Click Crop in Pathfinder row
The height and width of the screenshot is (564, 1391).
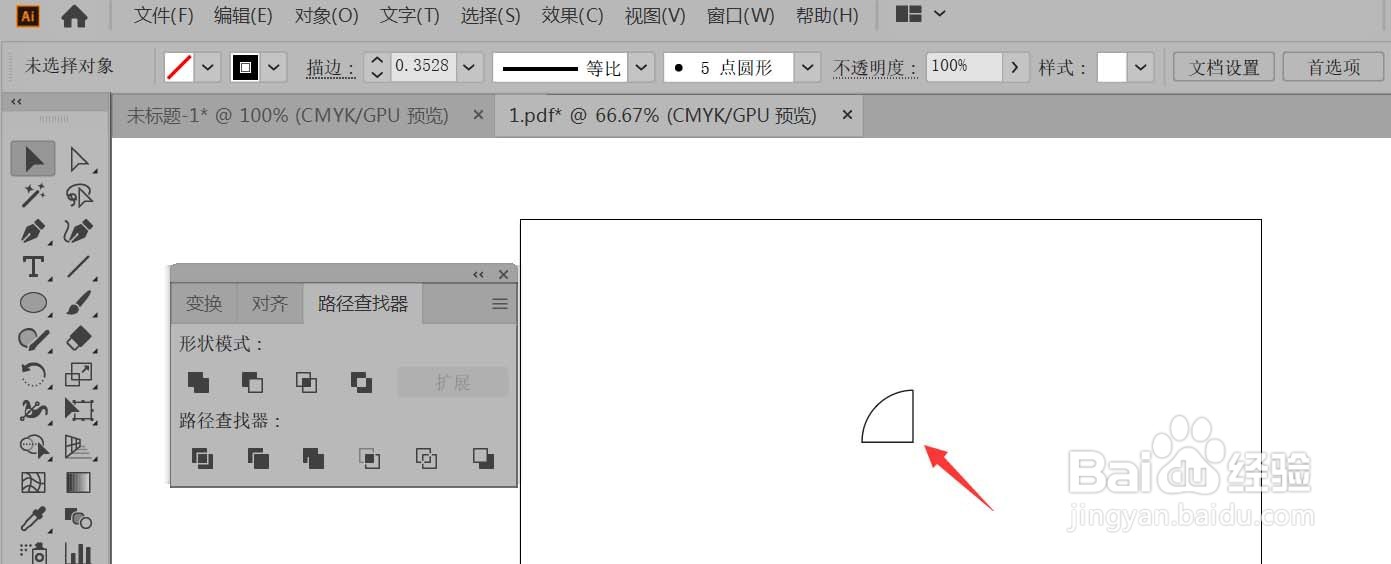pyautogui.click(x=370, y=458)
